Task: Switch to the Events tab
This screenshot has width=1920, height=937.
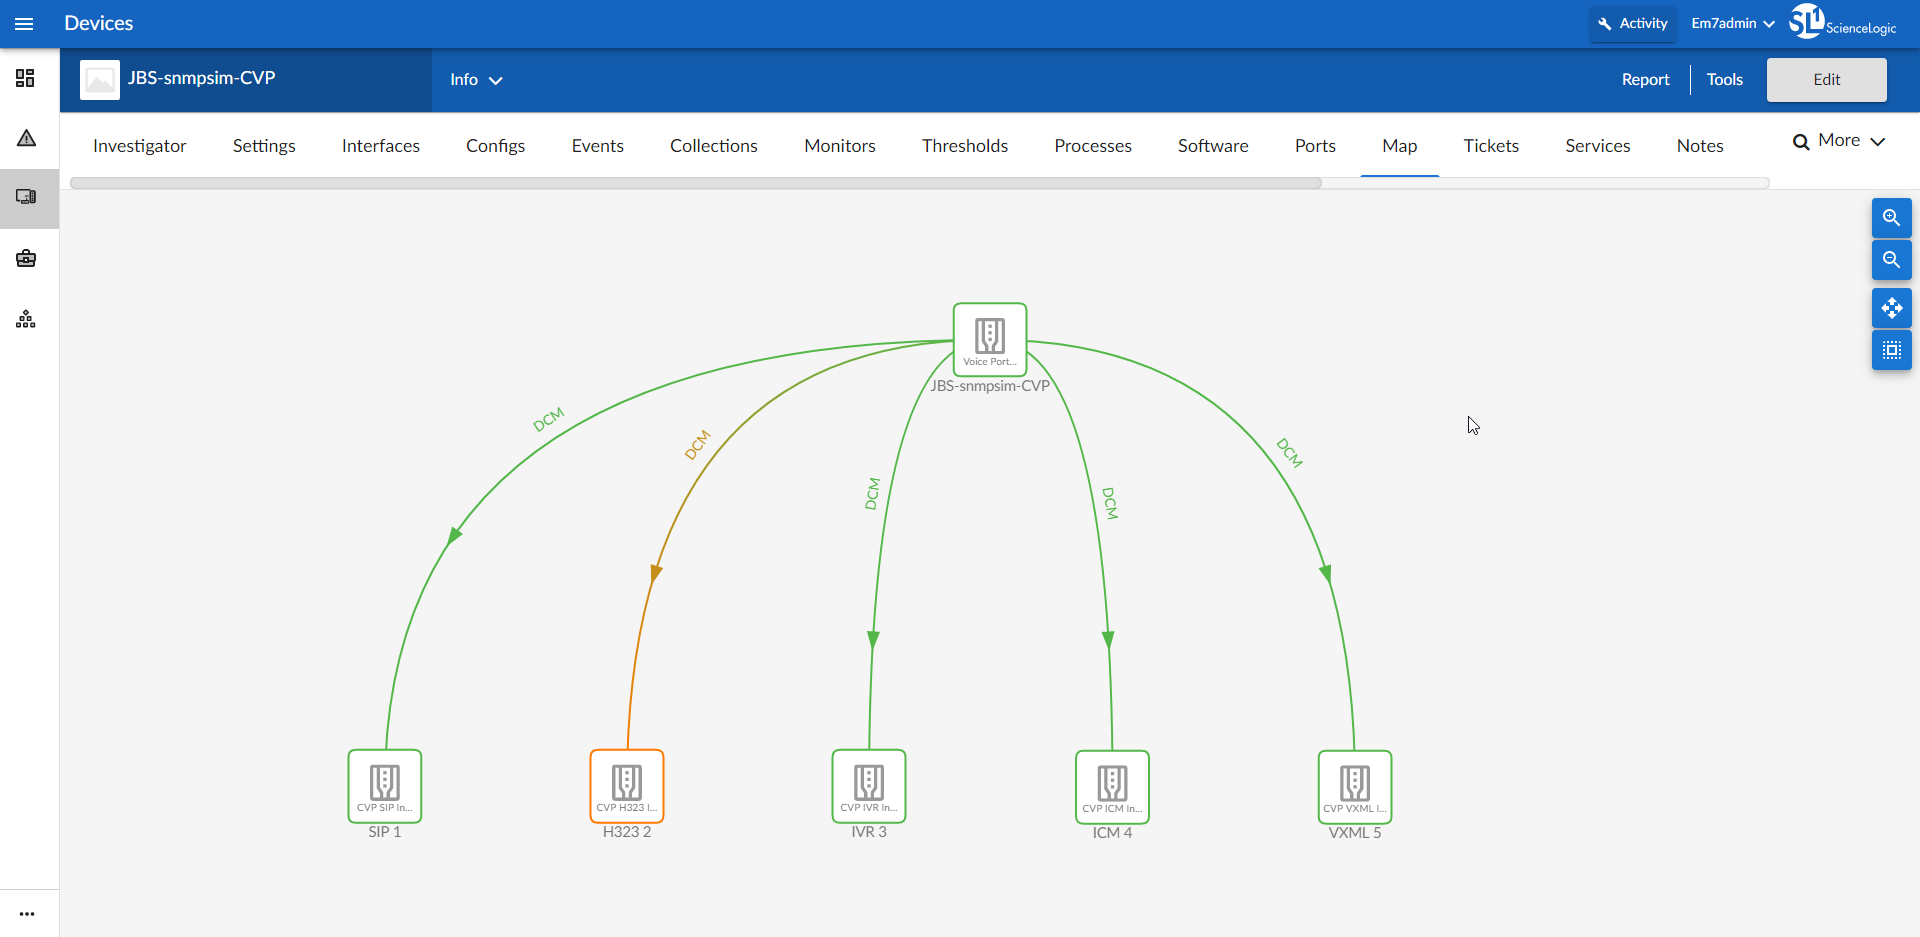Action: click(x=597, y=146)
